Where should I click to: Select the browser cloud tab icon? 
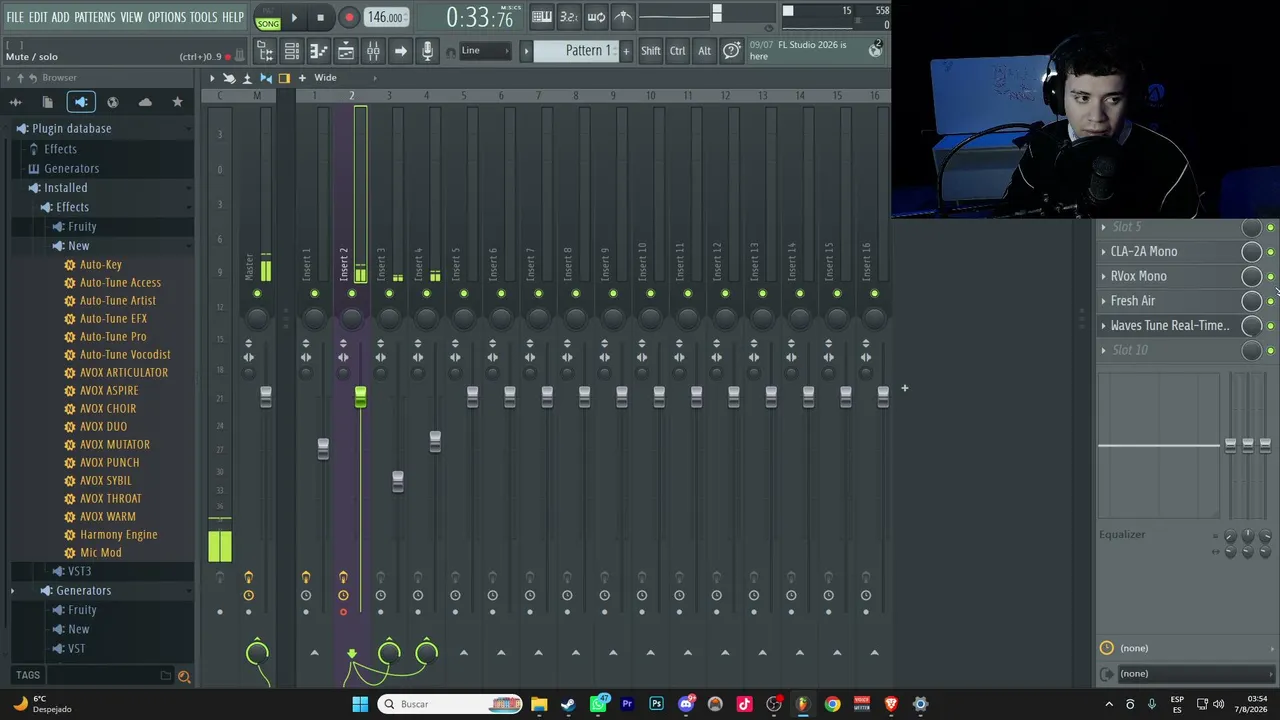[x=145, y=102]
